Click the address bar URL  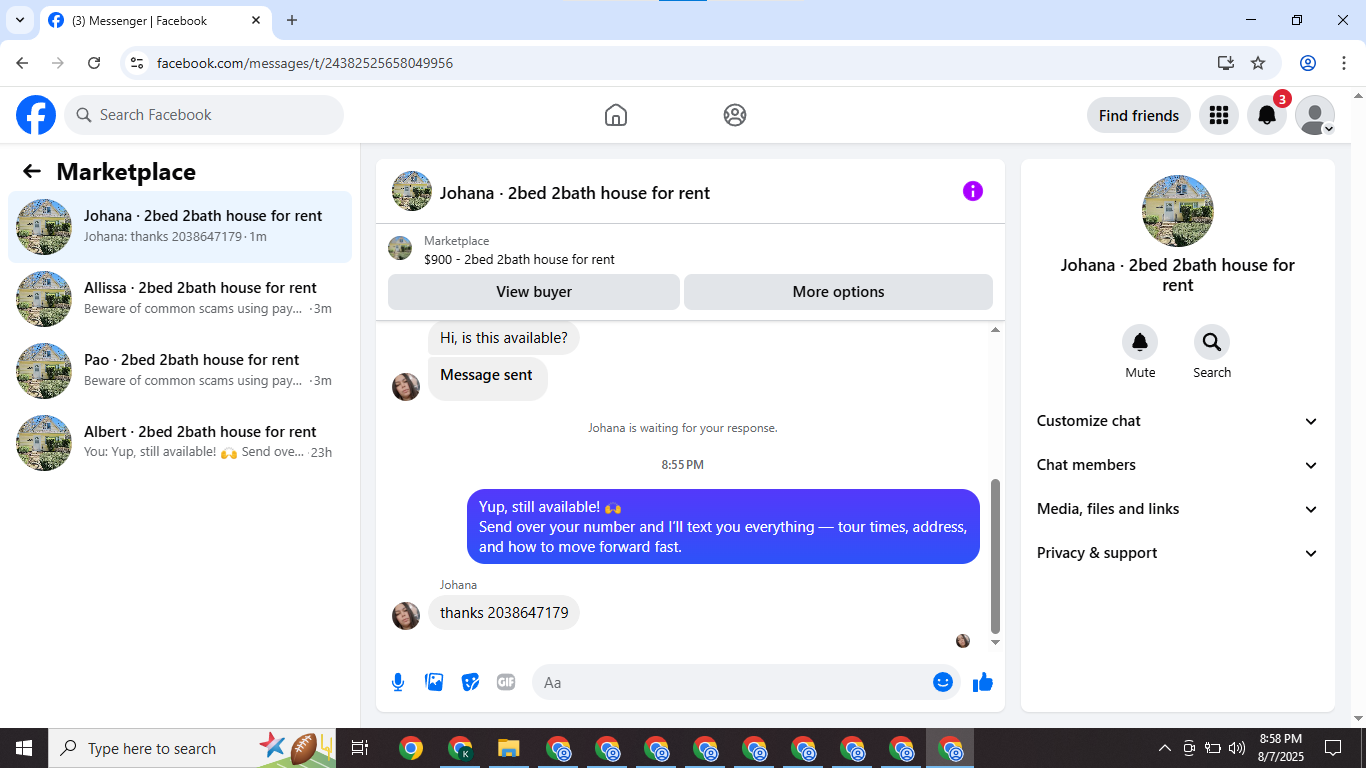[305, 63]
